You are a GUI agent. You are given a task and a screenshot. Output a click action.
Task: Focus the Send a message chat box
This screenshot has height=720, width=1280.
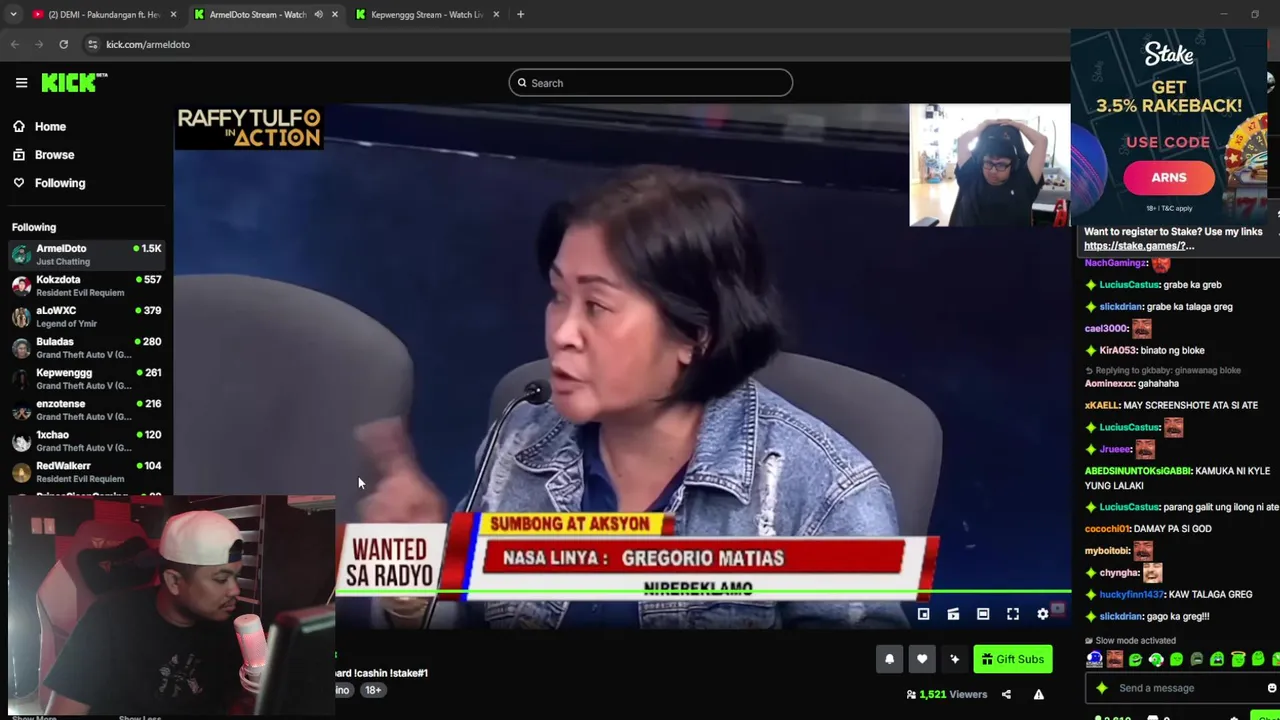[1180, 688]
